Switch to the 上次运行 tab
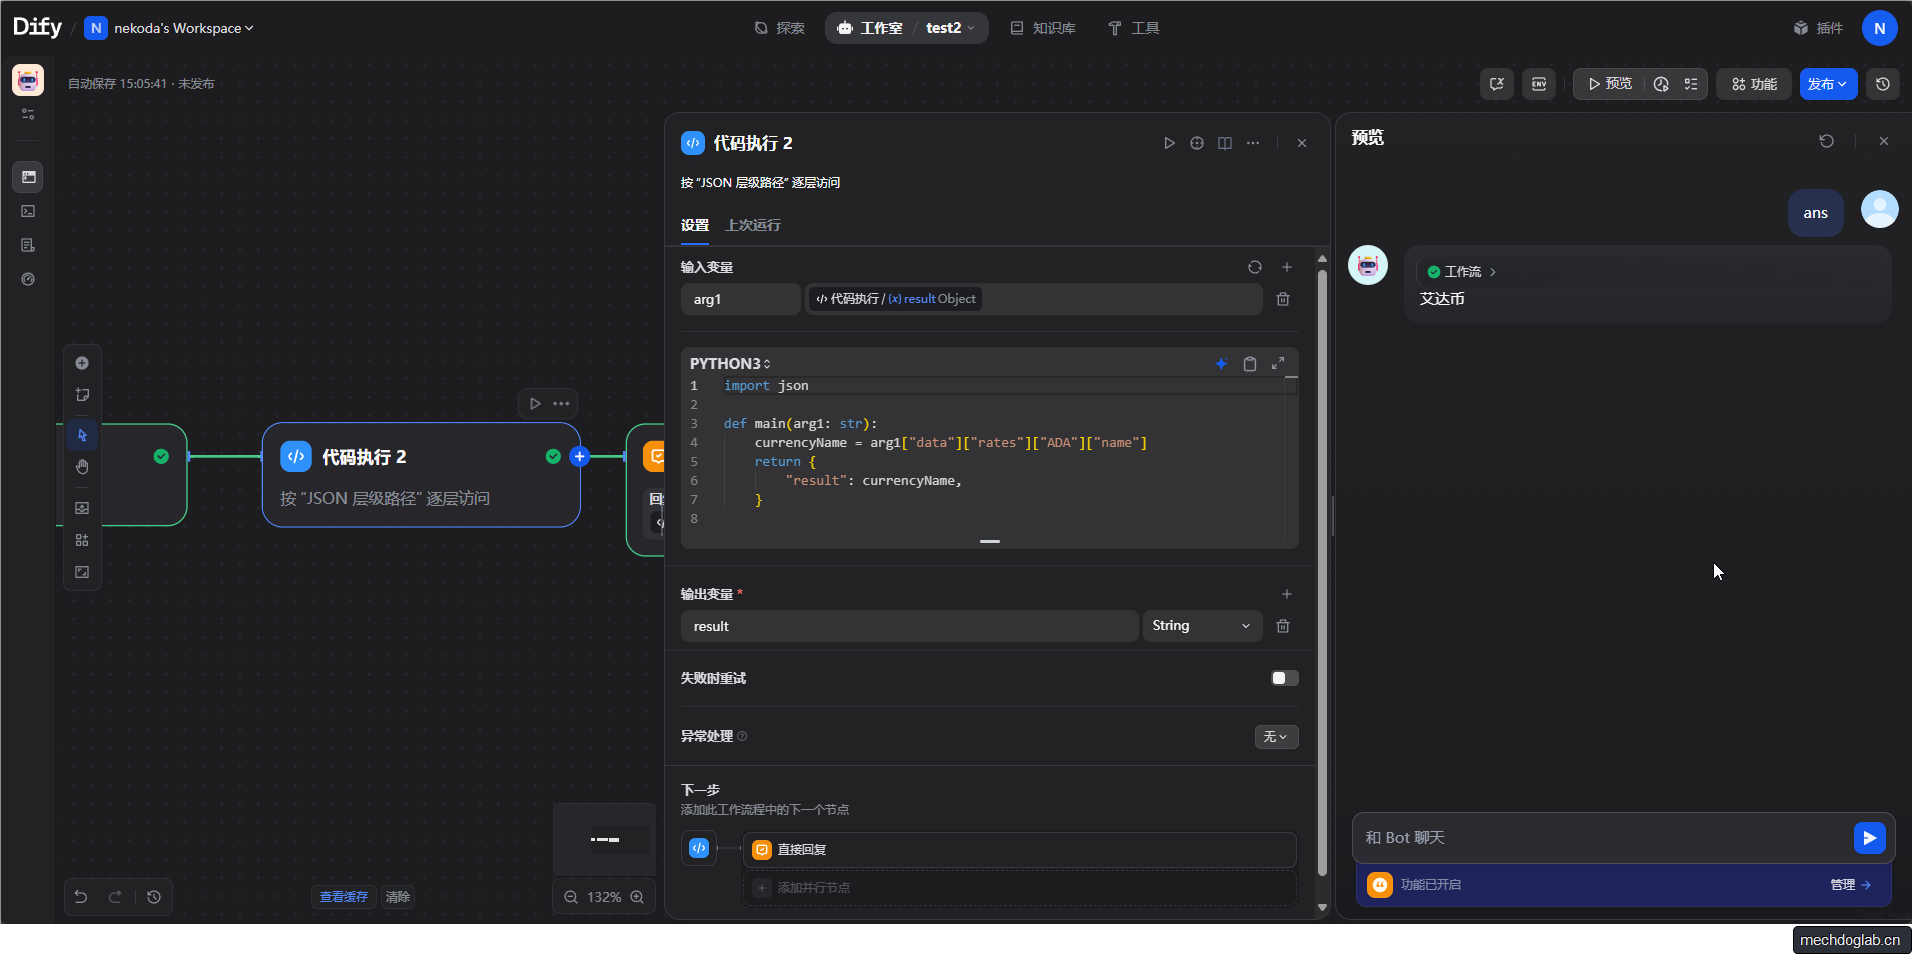The height and width of the screenshot is (954, 1912). [753, 225]
